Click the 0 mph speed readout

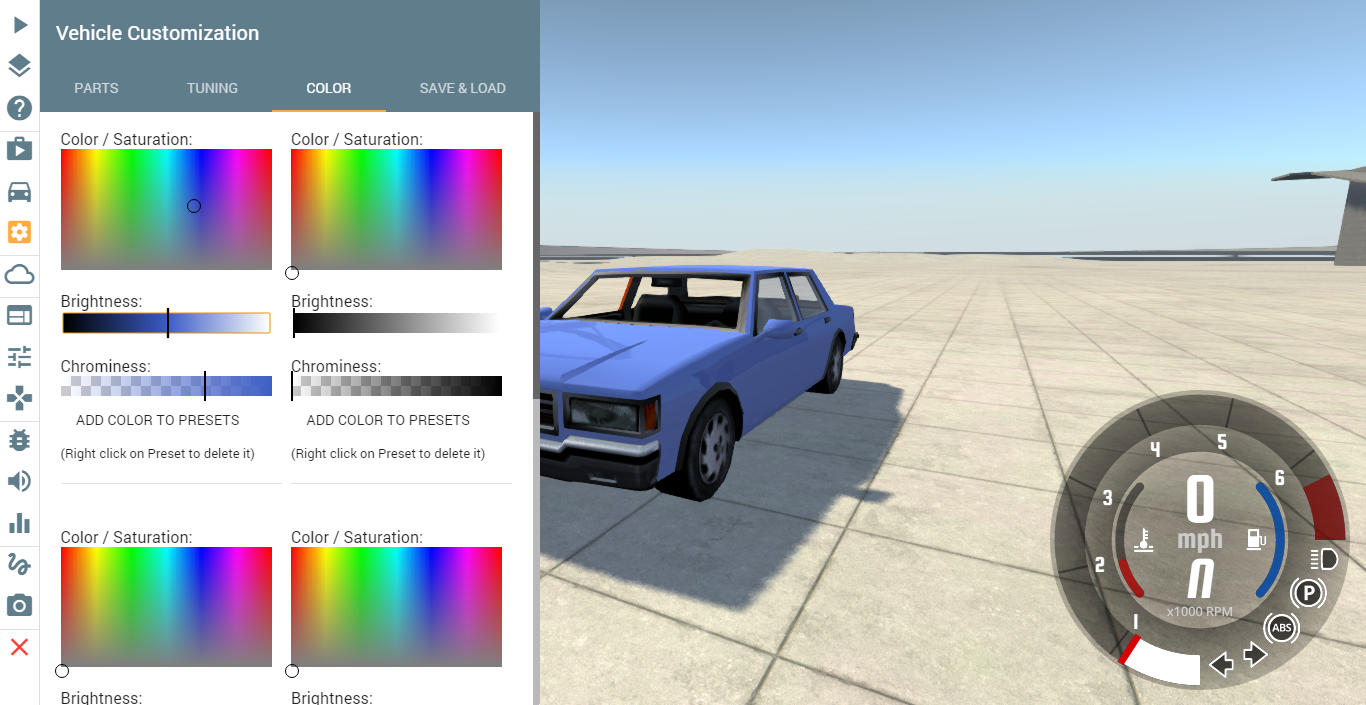pos(1200,514)
